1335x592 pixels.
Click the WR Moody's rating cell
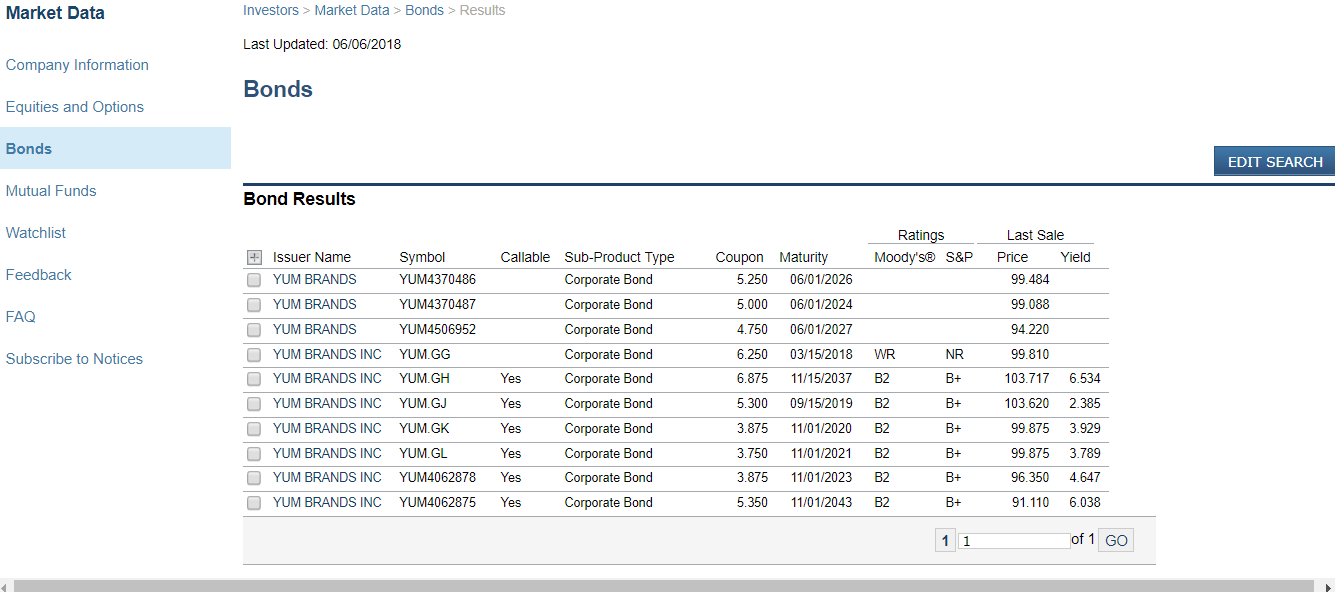[x=884, y=354]
